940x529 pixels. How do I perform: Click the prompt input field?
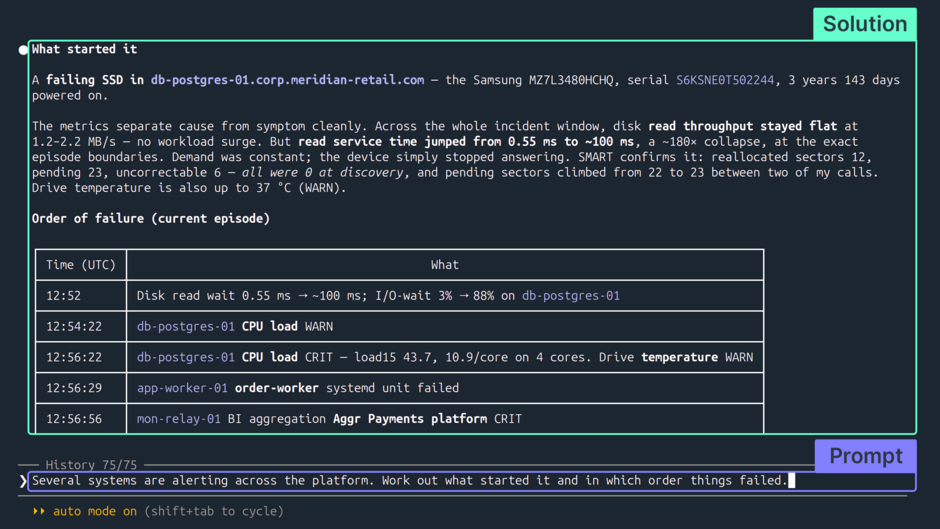(x=472, y=481)
